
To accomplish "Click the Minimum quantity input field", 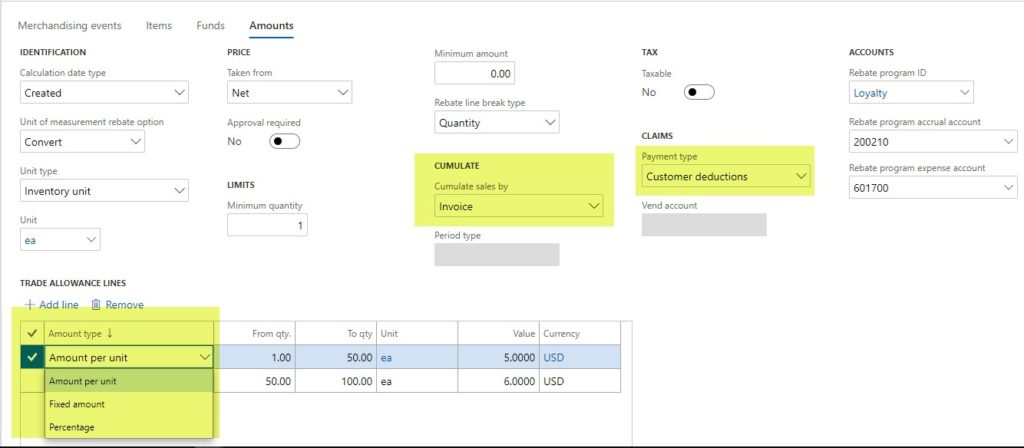I will 267,225.
